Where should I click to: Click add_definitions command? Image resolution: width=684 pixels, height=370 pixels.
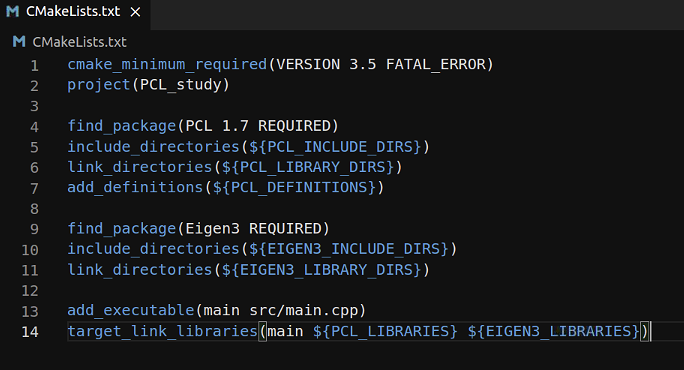click(135, 188)
